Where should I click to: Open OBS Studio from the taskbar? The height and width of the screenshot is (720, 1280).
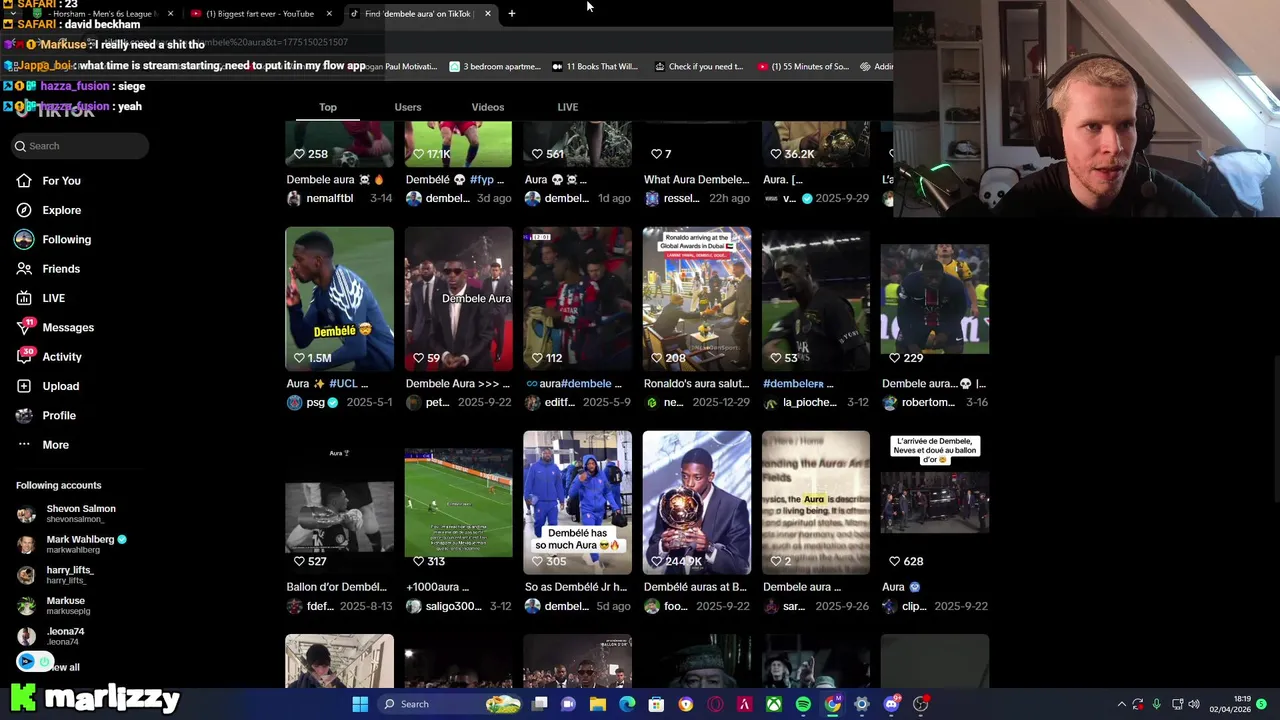tap(921, 704)
